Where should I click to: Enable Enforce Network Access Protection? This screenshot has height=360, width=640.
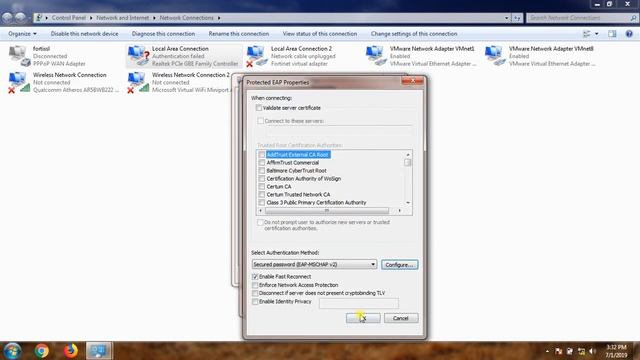click(x=255, y=285)
